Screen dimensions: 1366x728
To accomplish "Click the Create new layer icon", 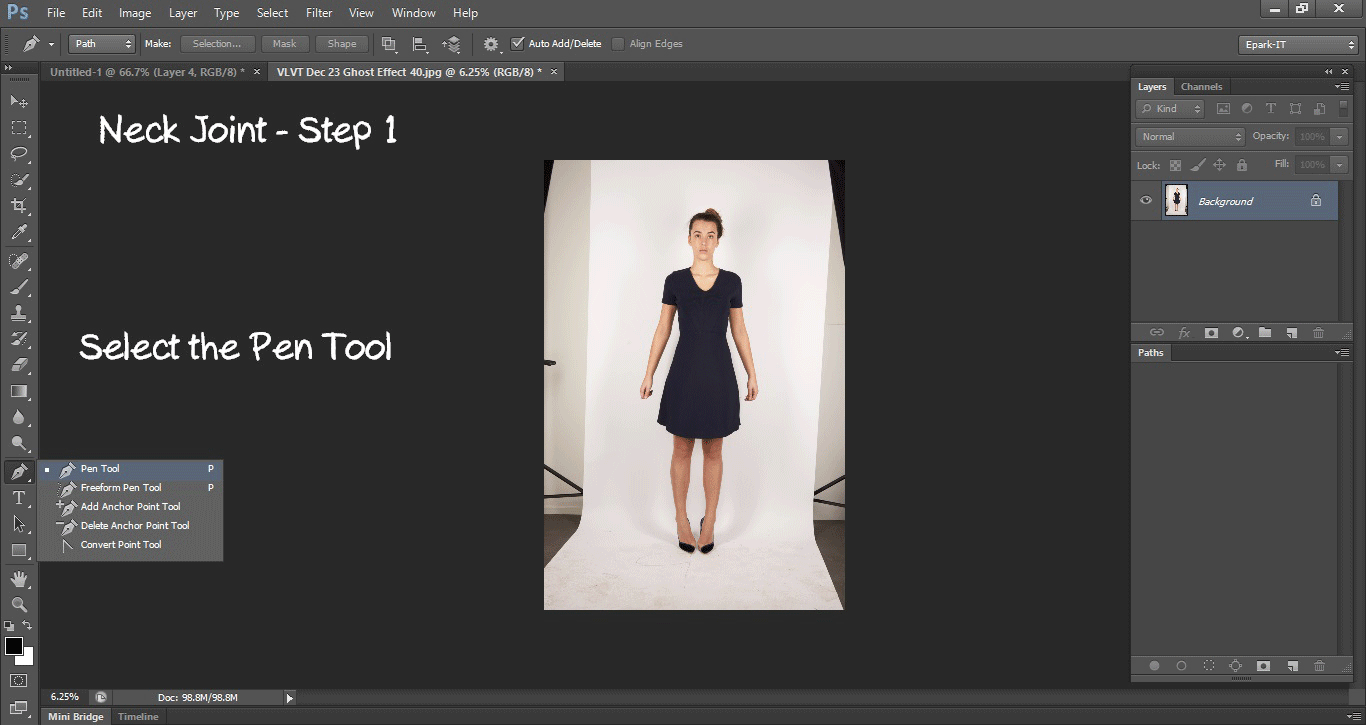I will [1291, 331].
